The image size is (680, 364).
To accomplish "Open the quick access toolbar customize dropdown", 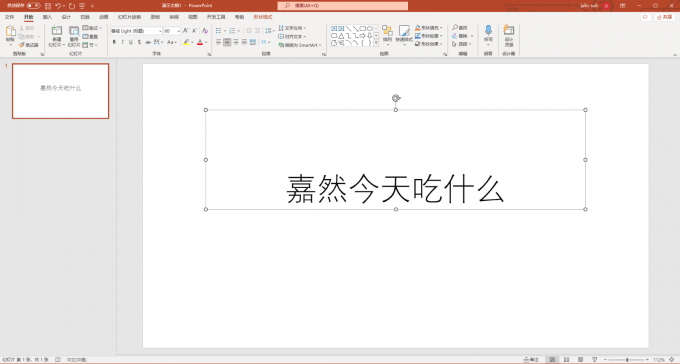I will [x=92, y=6].
